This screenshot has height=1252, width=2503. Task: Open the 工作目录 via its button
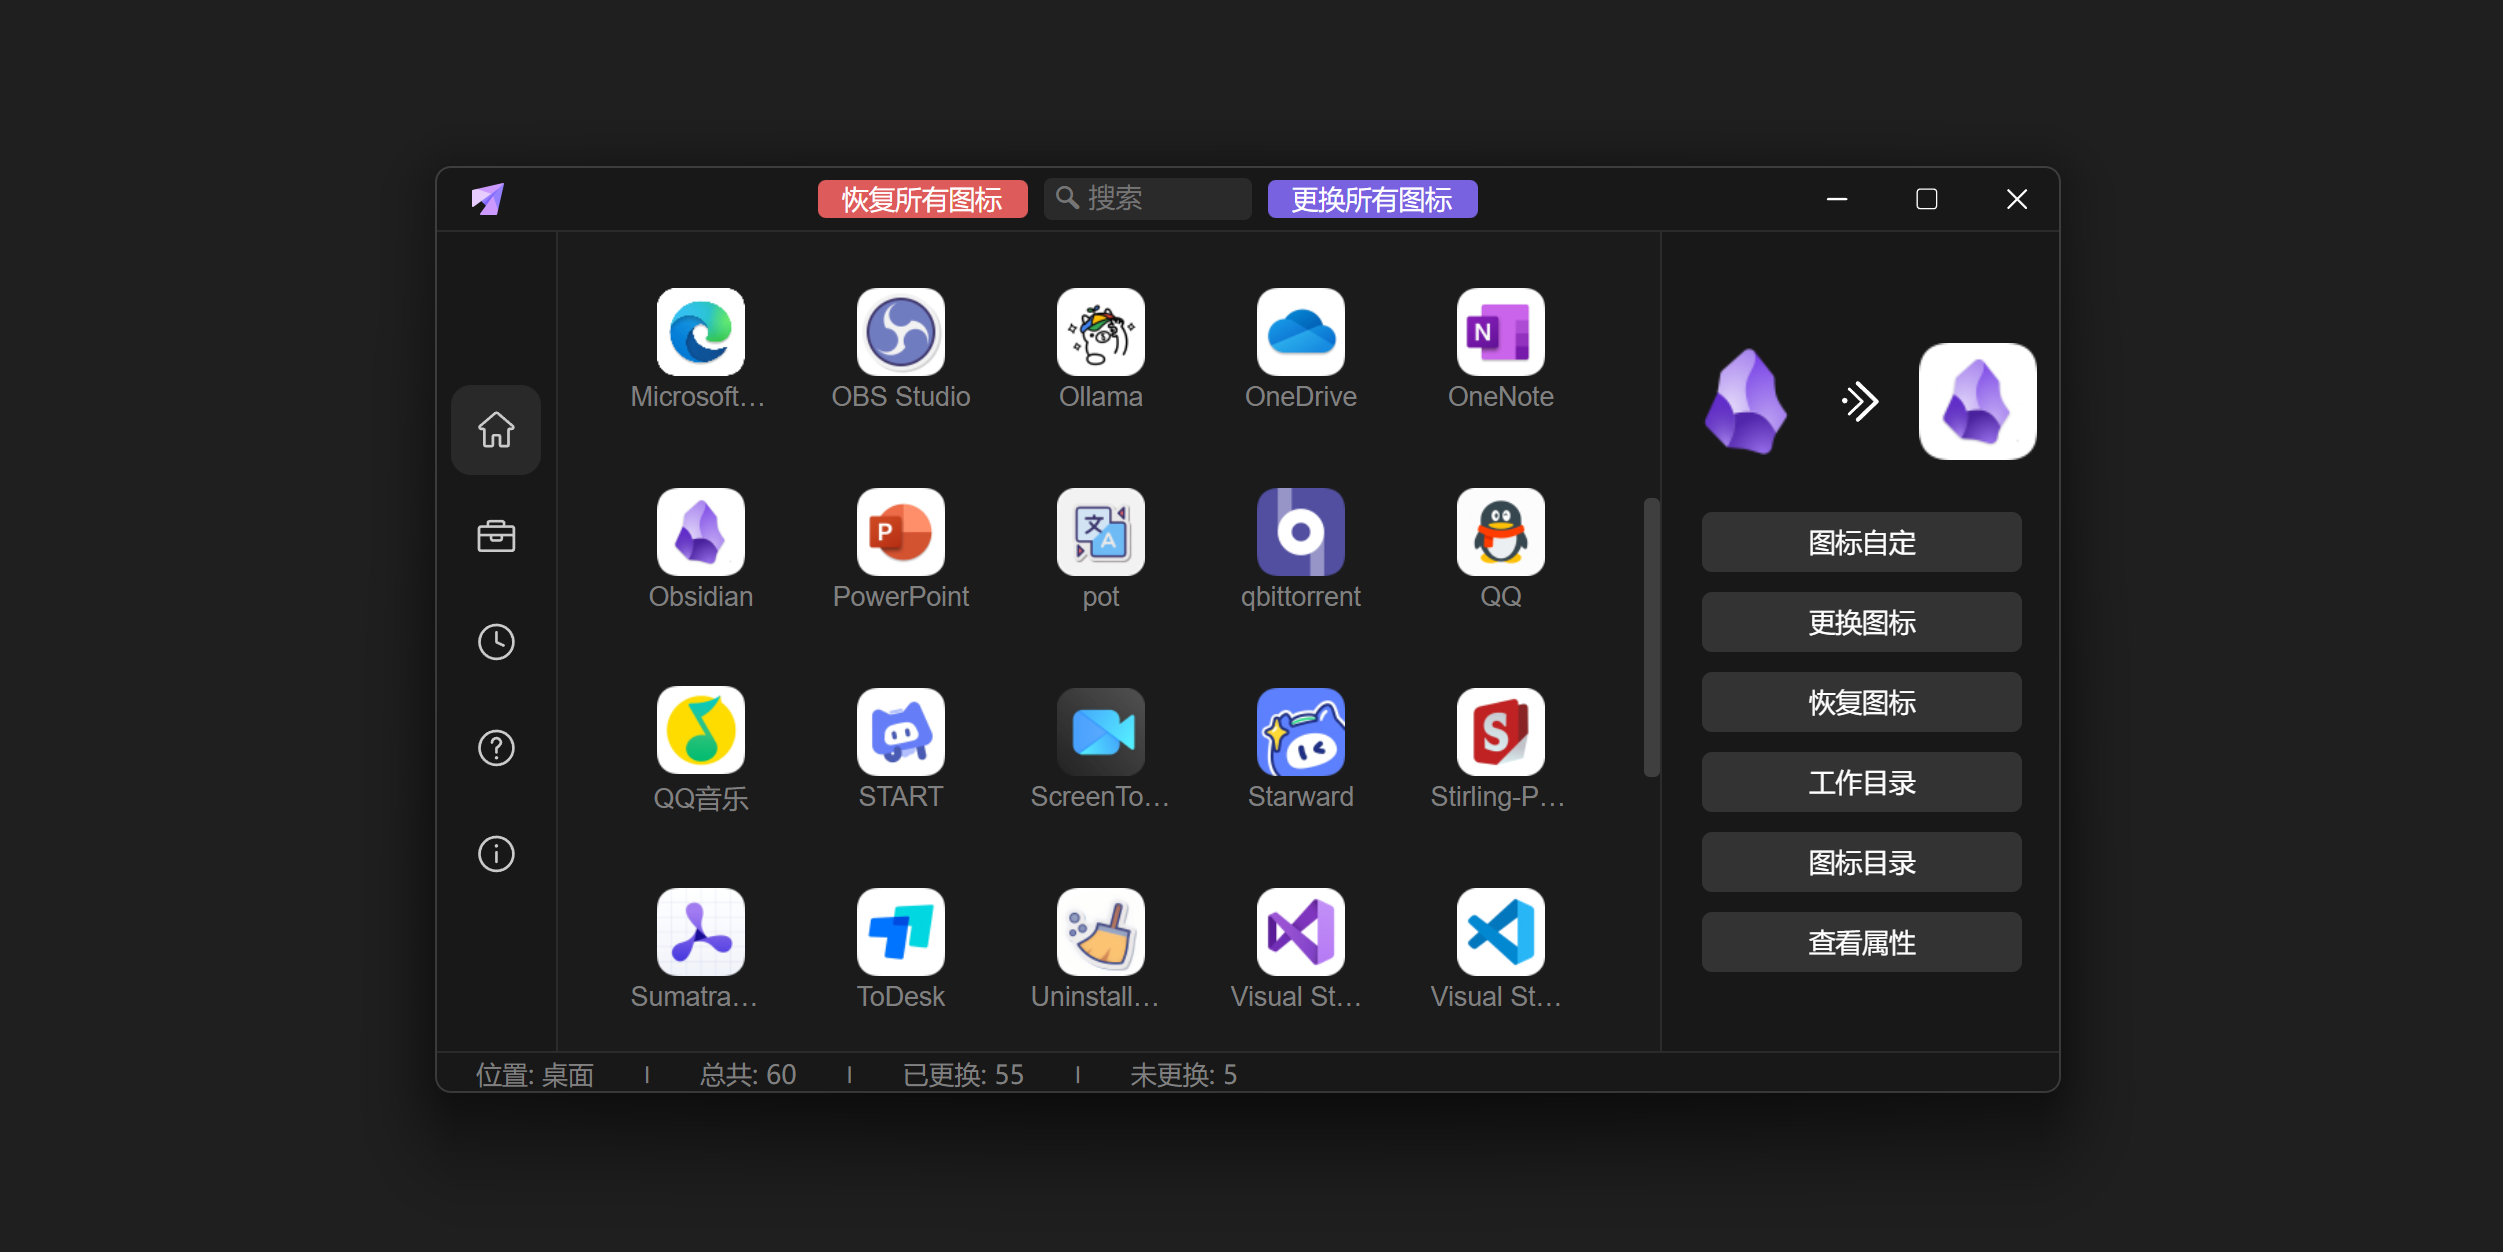[1860, 782]
